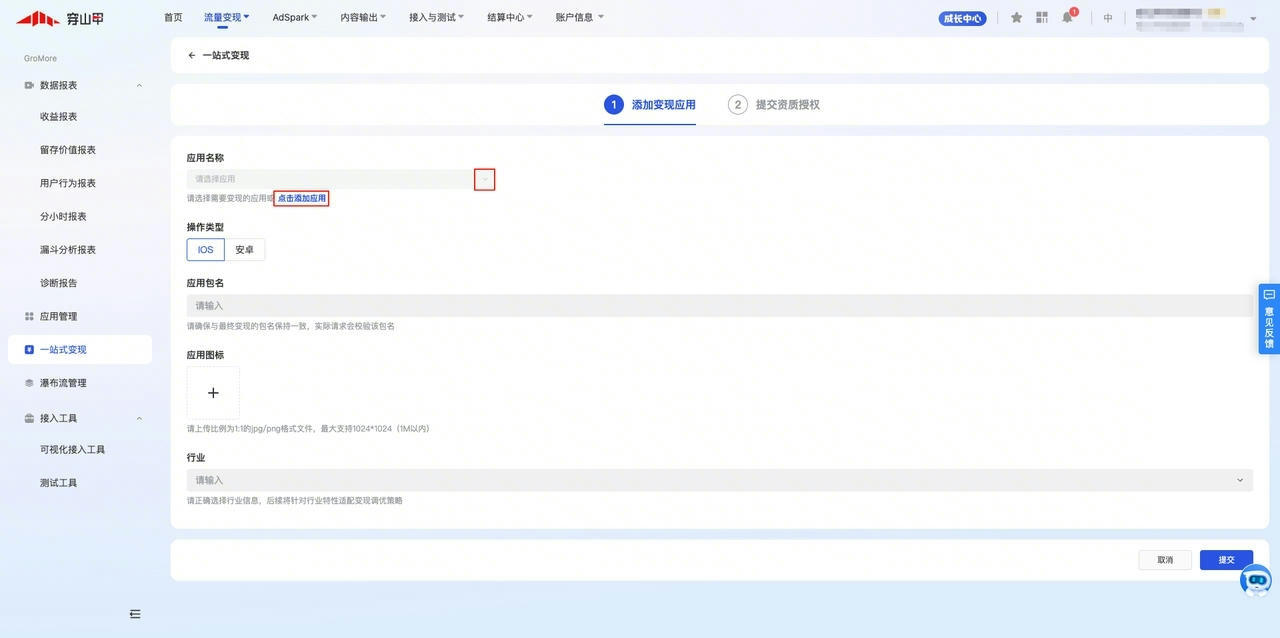Open the 流量变现 top menu

[226, 18]
